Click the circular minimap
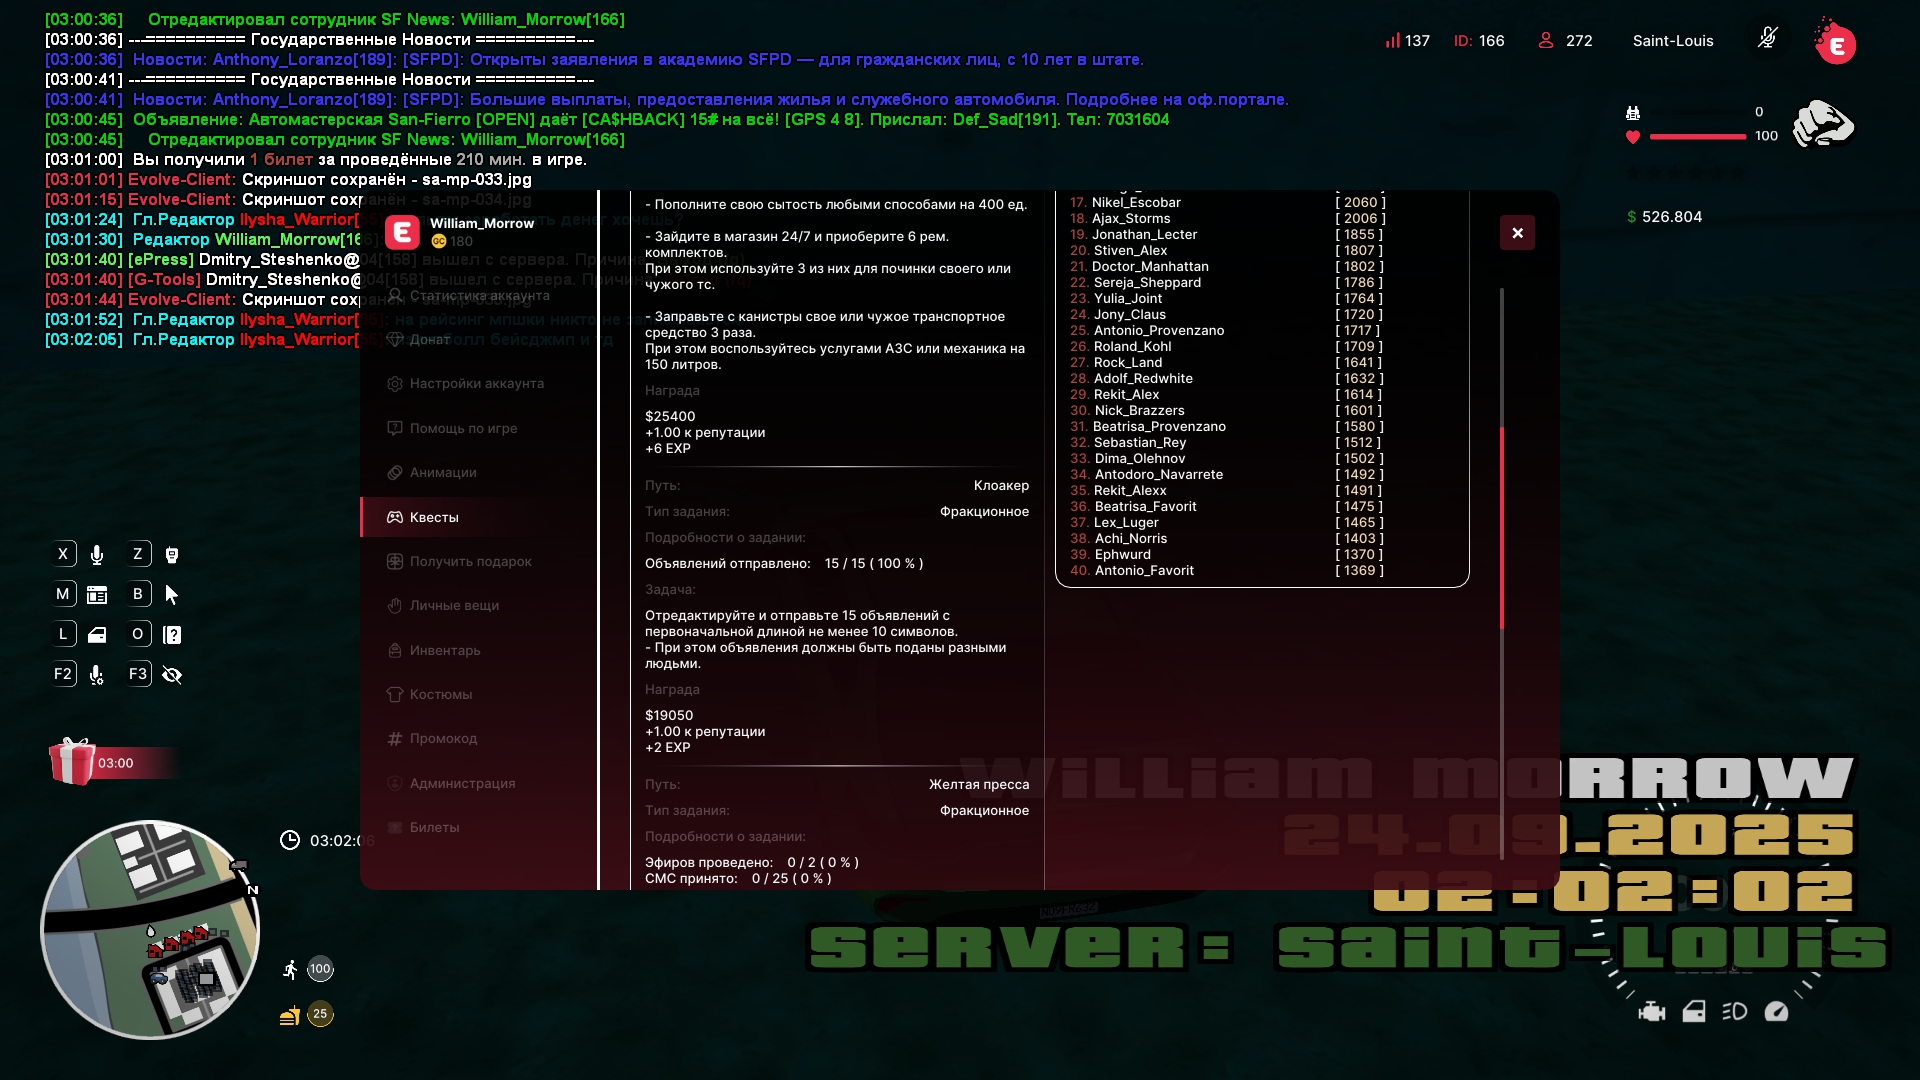This screenshot has height=1080, width=1920. coord(150,930)
